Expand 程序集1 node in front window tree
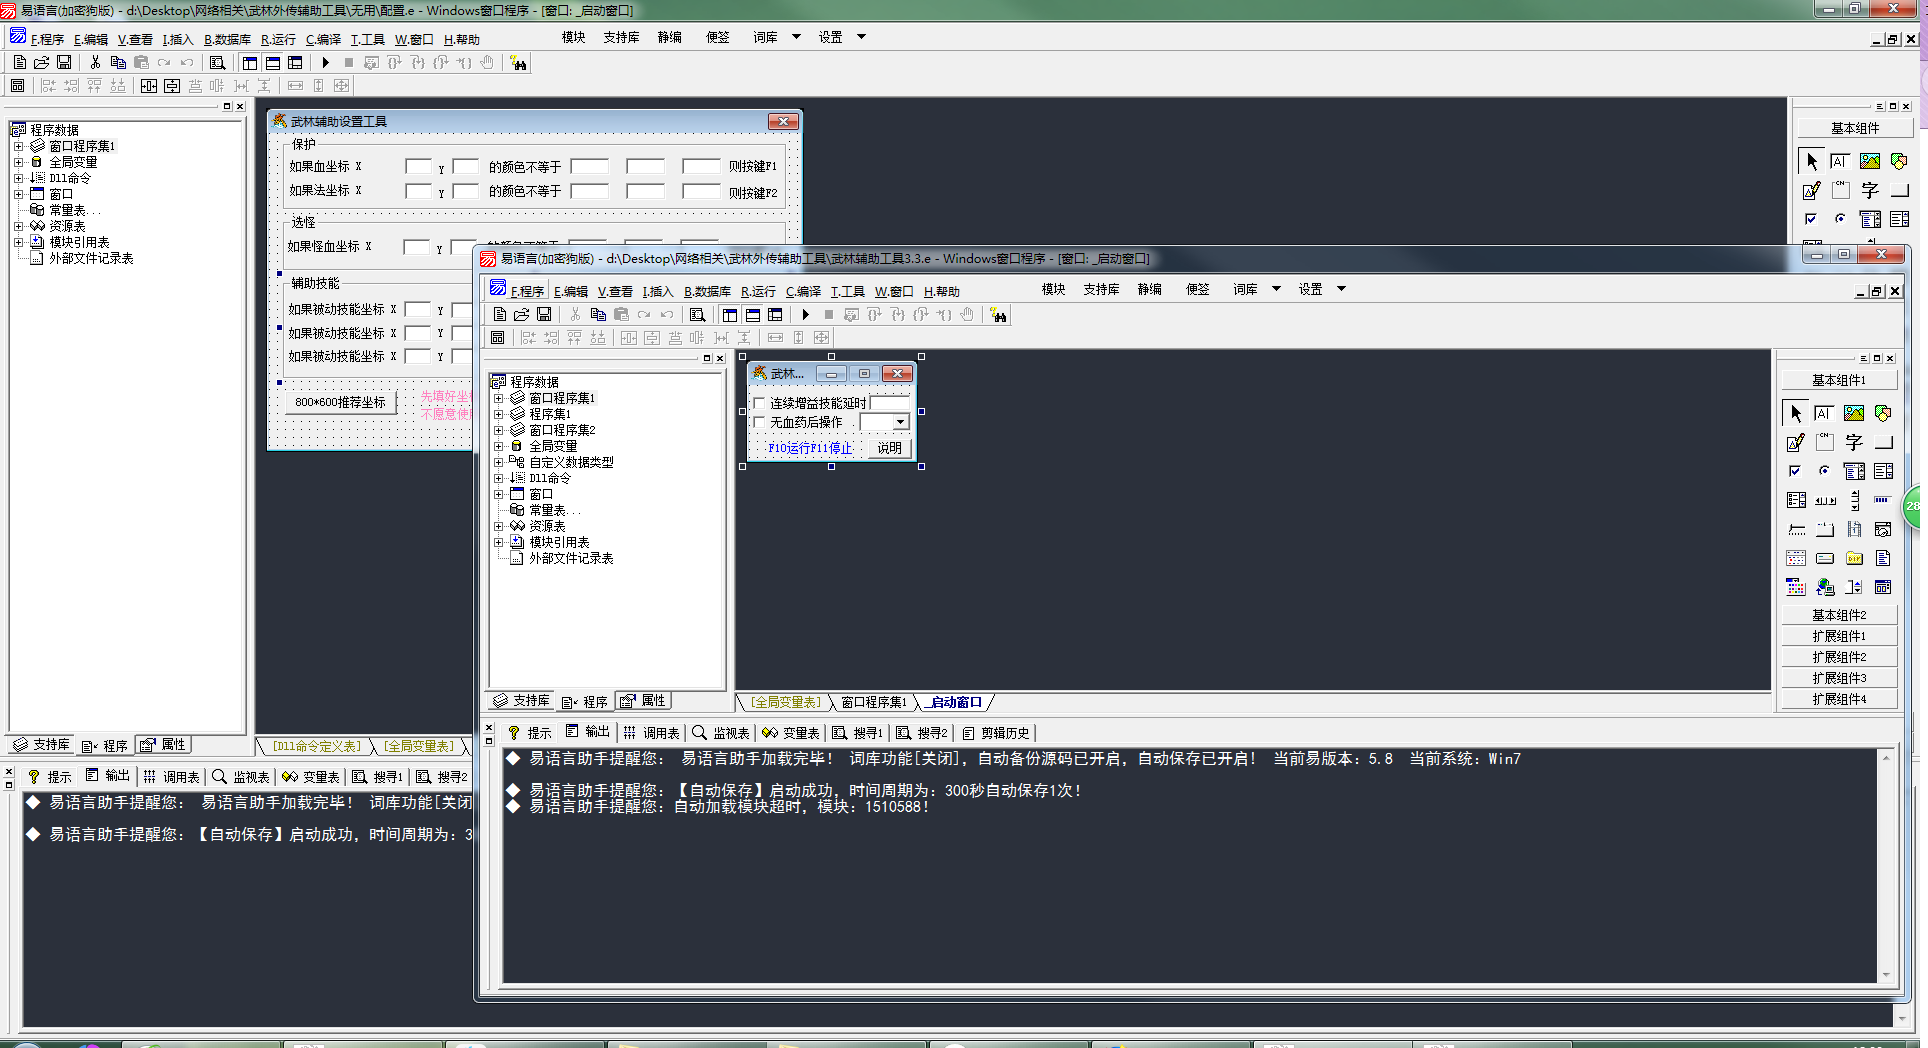 point(498,414)
